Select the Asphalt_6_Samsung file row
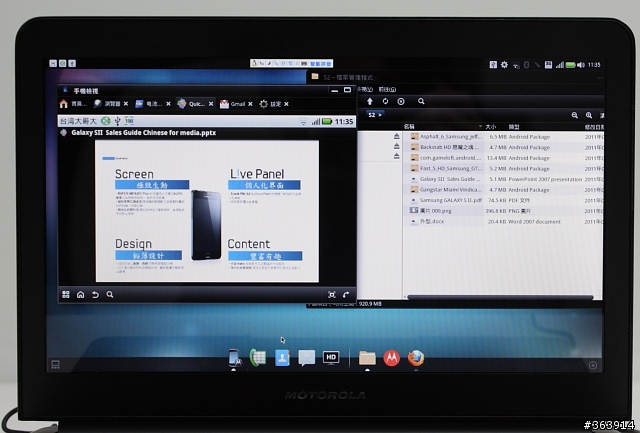Image resolution: width=640 pixels, height=433 pixels. pyautogui.click(x=502, y=137)
